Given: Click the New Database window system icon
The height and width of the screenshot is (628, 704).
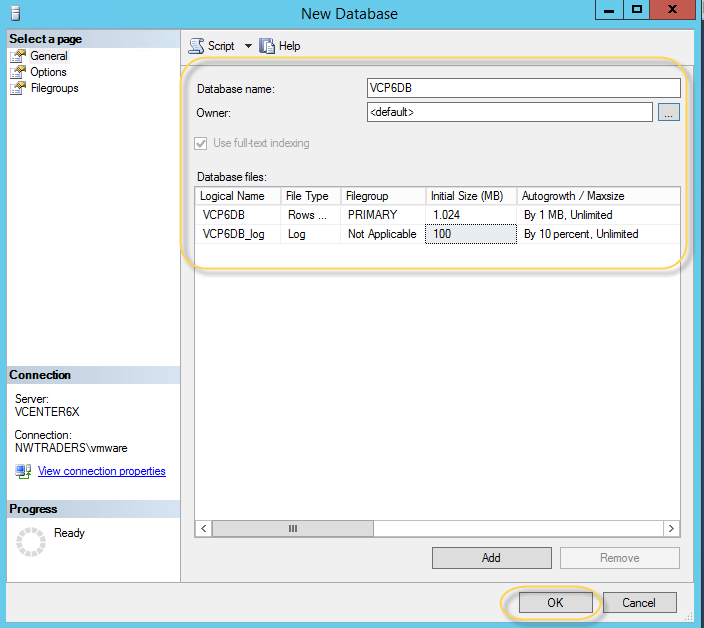Looking at the screenshot, I should [11, 13].
